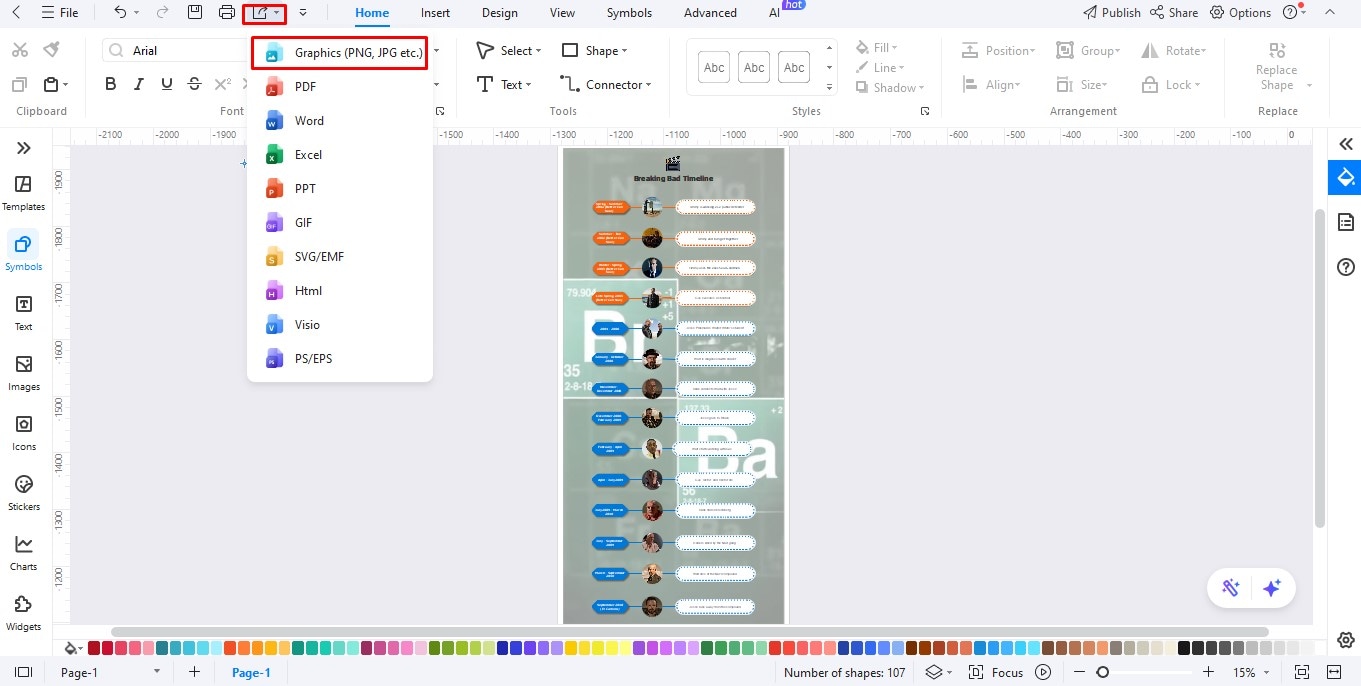Image resolution: width=1361 pixels, height=686 pixels.
Task: Select Word export option
Action: (340, 121)
